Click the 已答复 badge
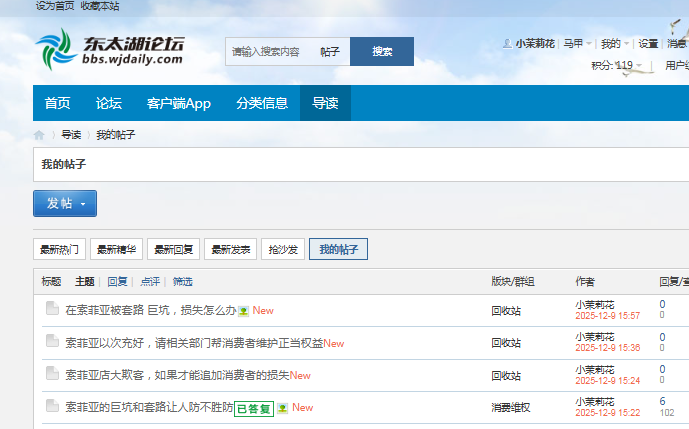 point(254,409)
